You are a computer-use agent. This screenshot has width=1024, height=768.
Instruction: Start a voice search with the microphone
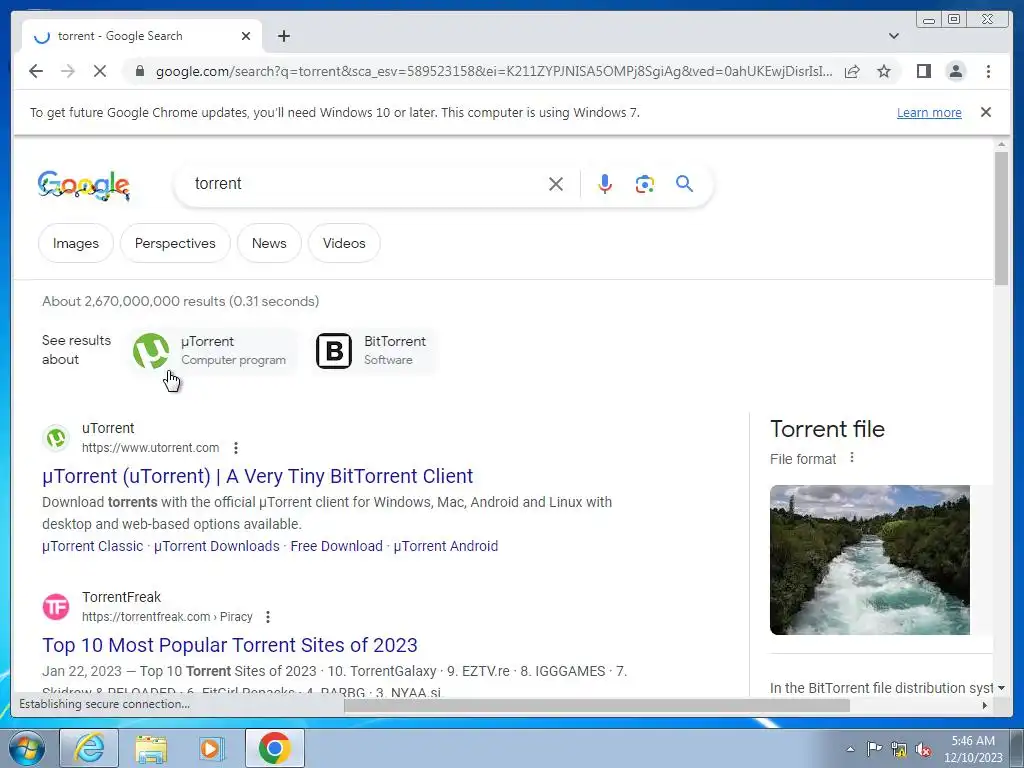point(605,184)
